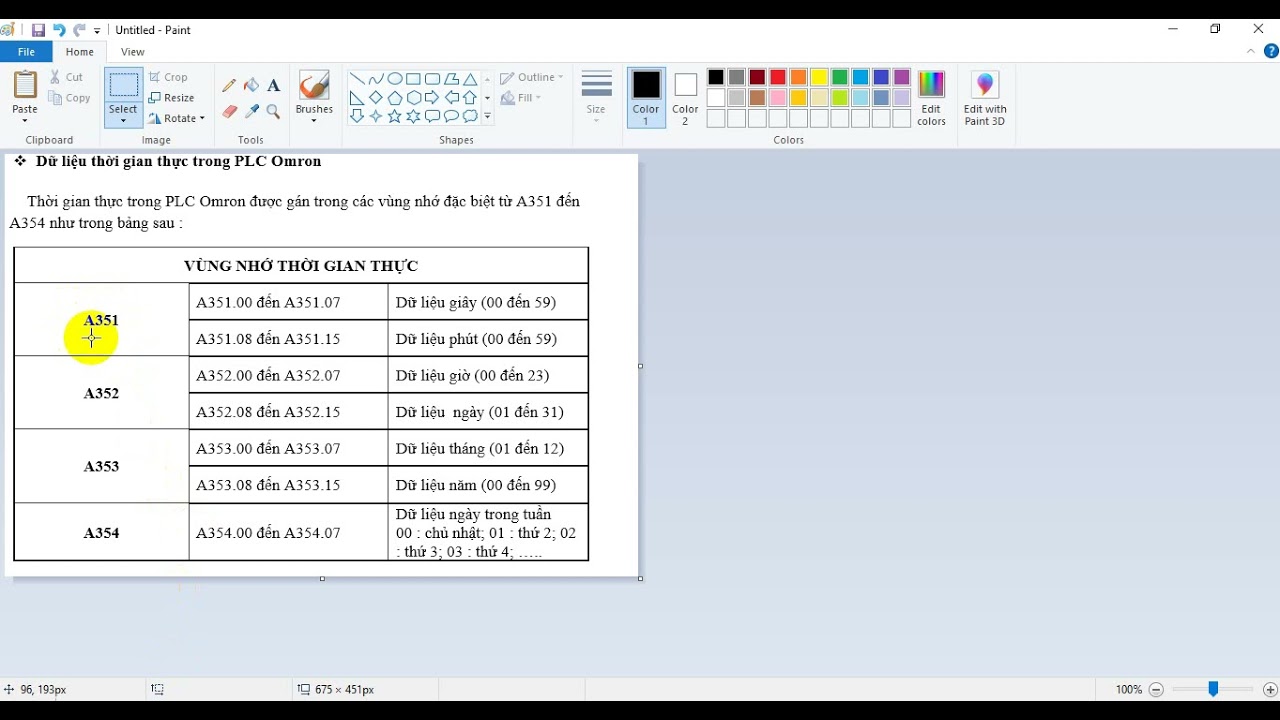The width and height of the screenshot is (1280, 720).
Task: Open Customize Quick Access Toolbar dropdown
Action: tap(97, 31)
